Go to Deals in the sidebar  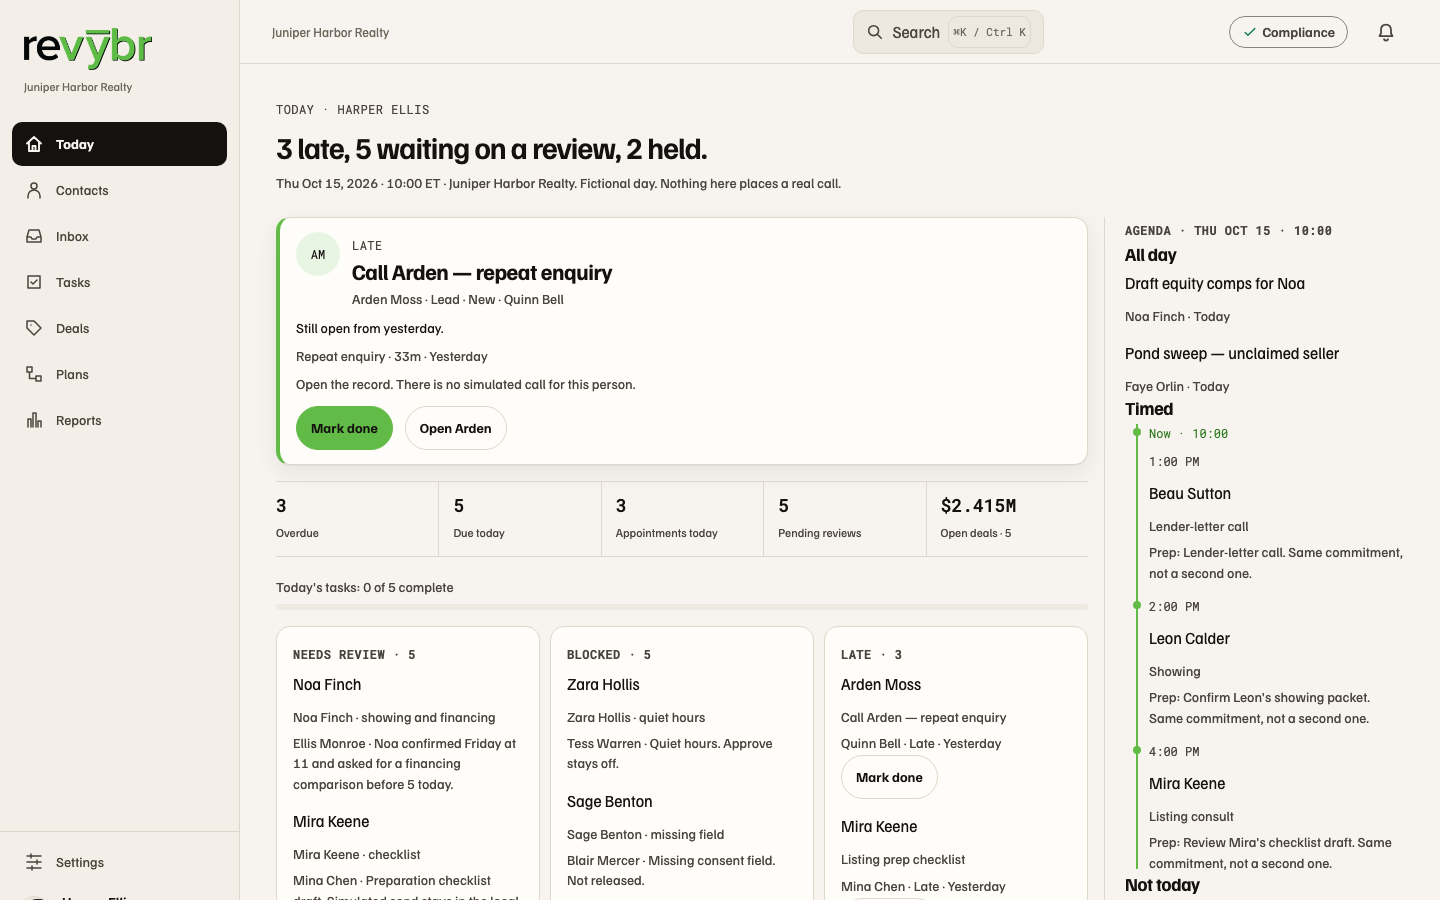click(x=120, y=328)
